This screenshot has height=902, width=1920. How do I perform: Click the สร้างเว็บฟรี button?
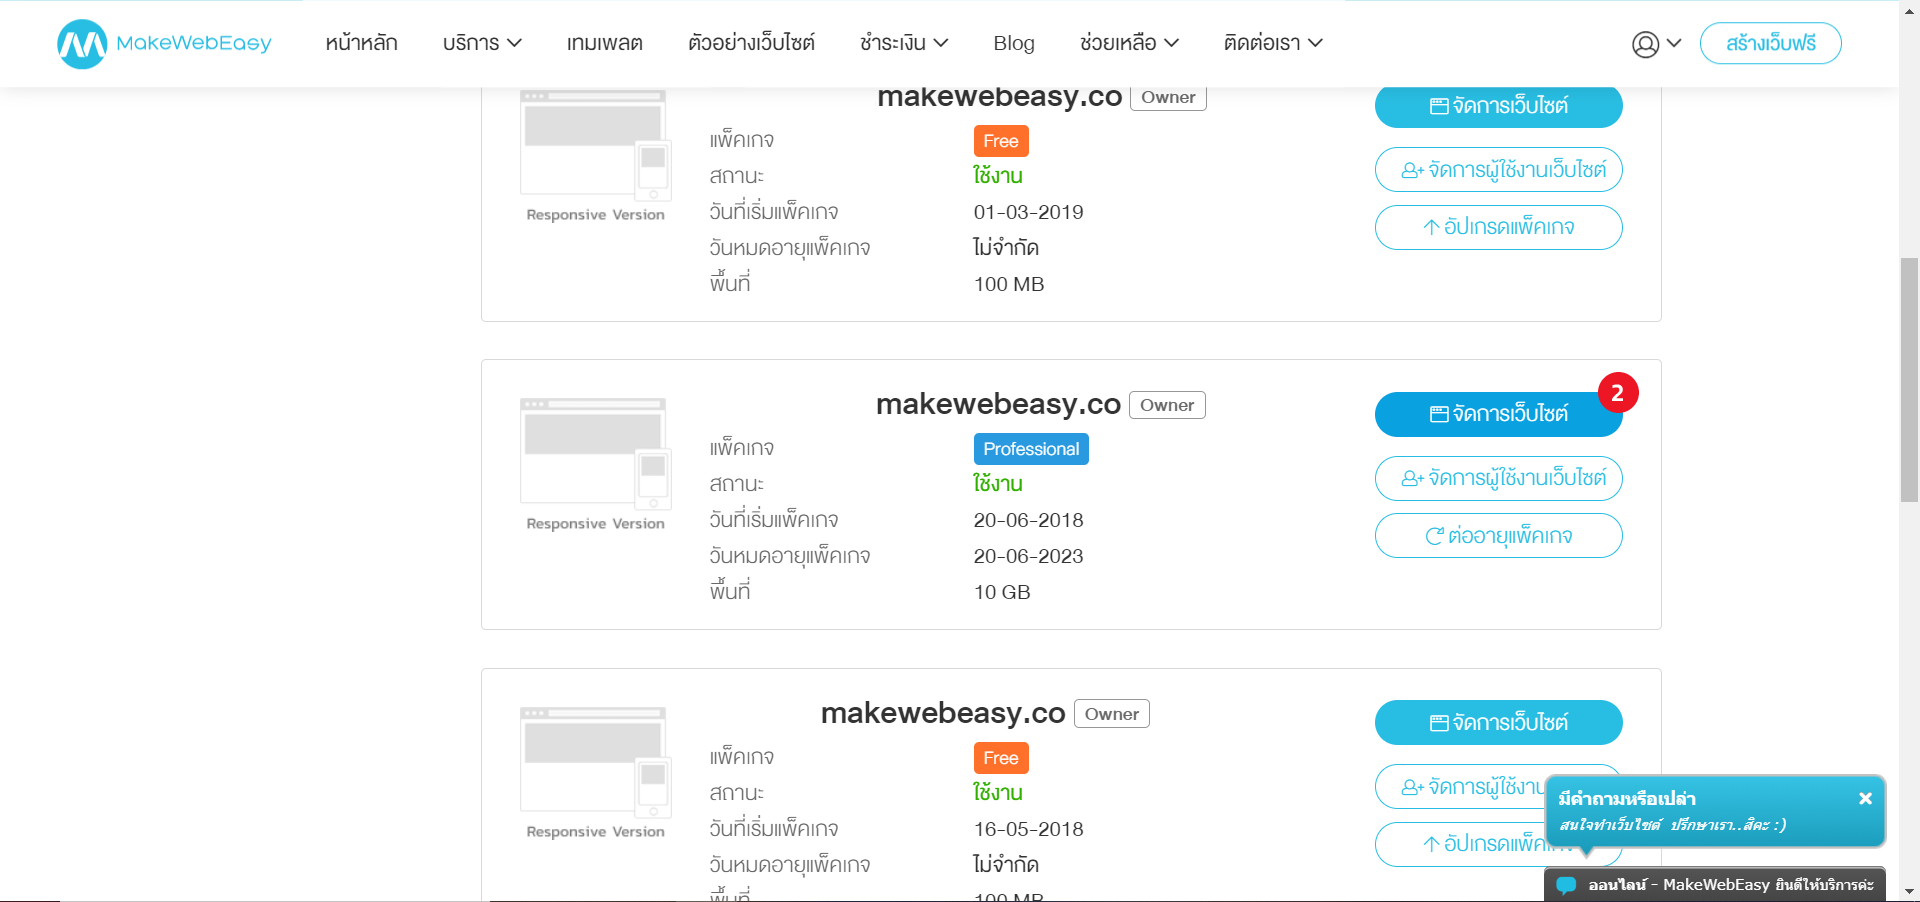pos(1770,43)
